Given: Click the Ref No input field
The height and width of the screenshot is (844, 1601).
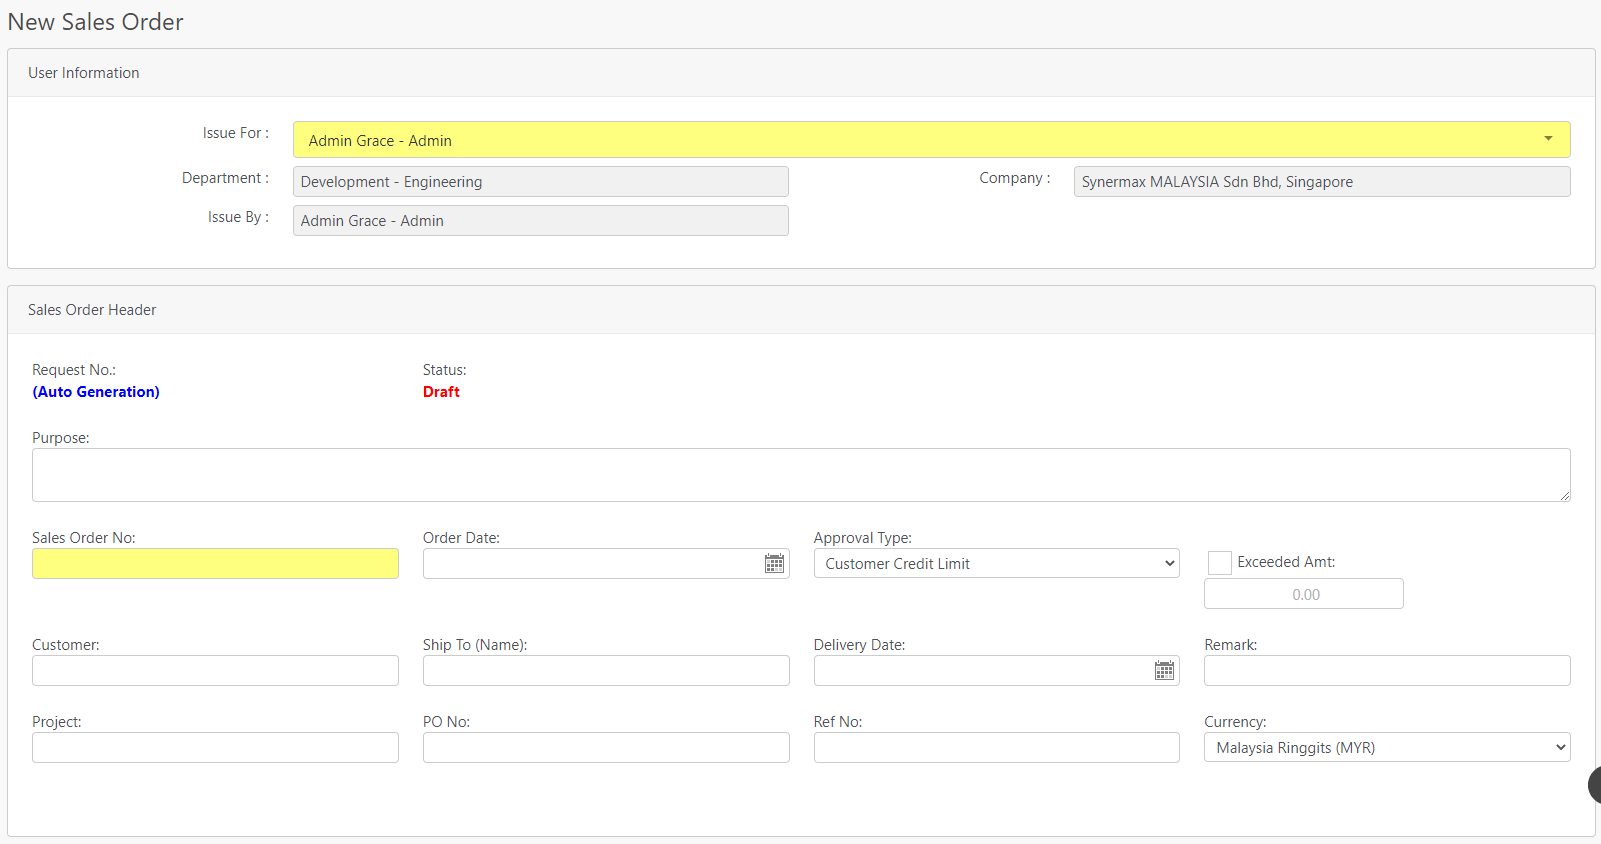Looking at the screenshot, I should [x=996, y=747].
